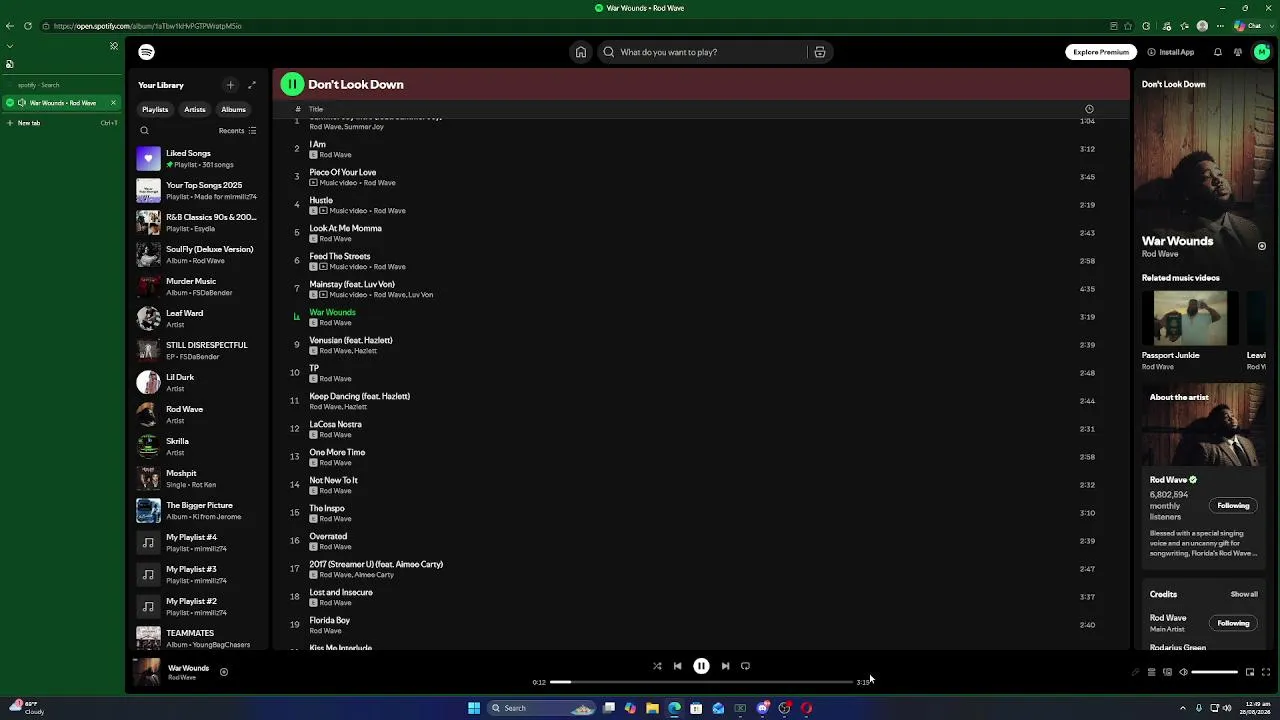Enter full screen player
This screenshot has width=1280, height=720.
[1266, 672]
